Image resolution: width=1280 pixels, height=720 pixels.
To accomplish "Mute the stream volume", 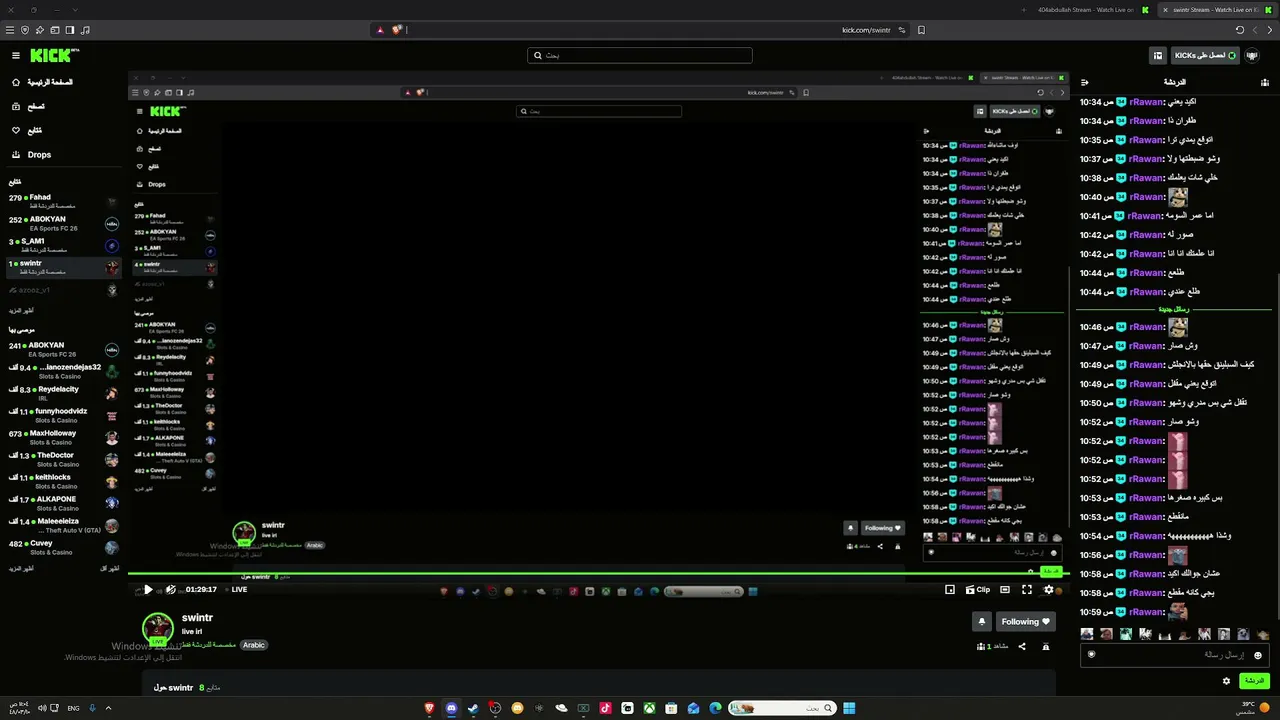I will pos(171,590).
